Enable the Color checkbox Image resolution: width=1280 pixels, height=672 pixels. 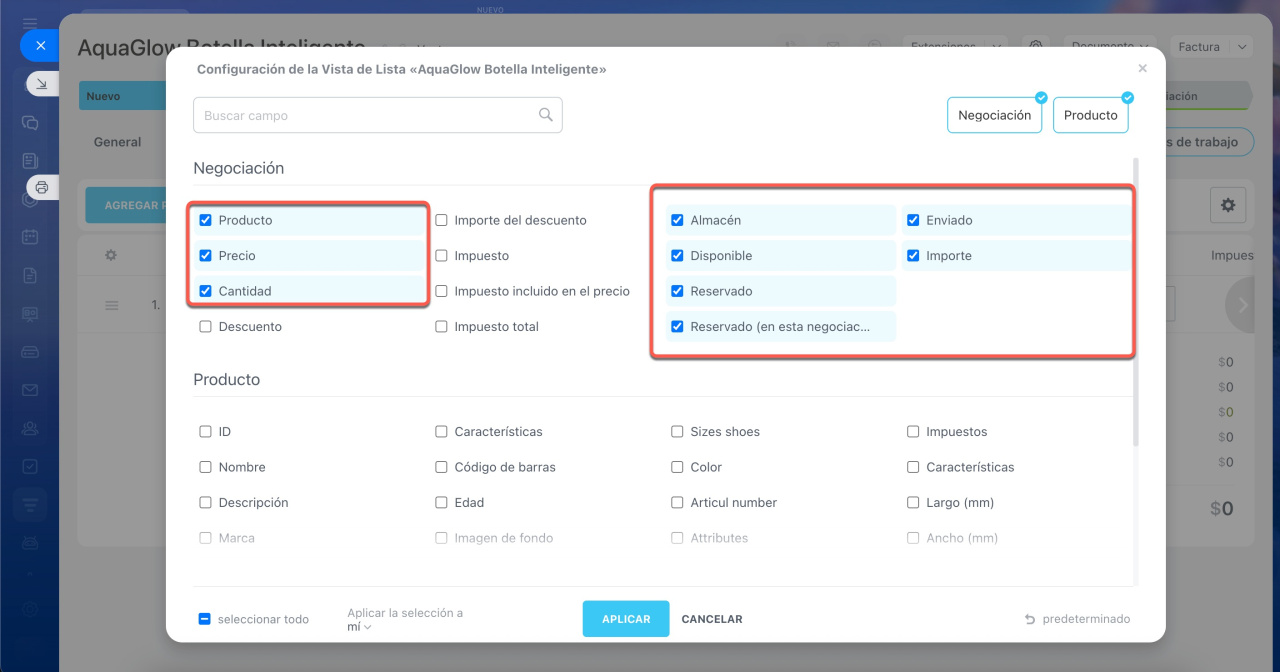point(677,467)
